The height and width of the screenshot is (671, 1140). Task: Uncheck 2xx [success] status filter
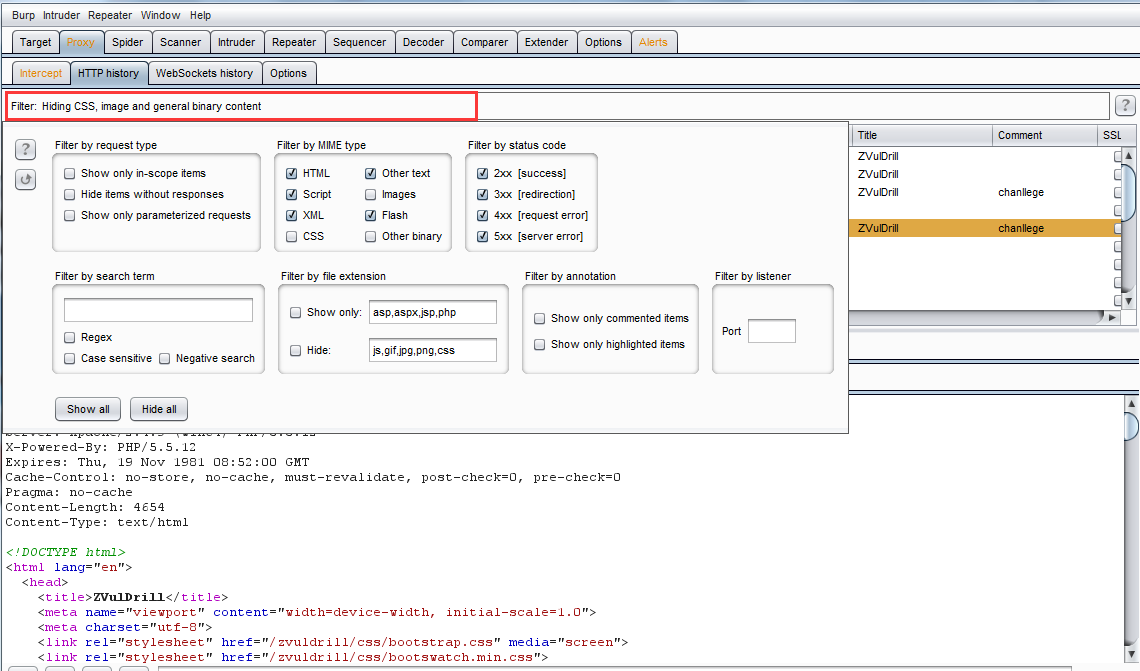point(482,173)
